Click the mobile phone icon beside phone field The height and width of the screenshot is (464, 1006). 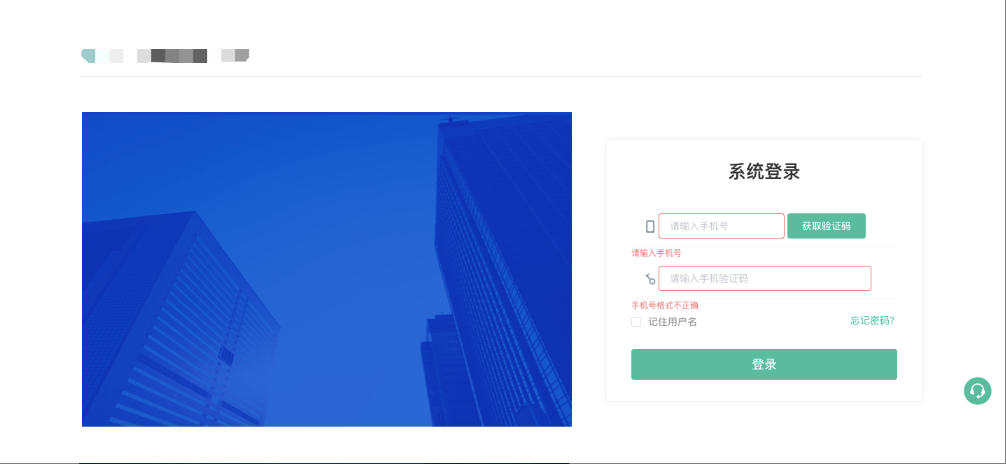click(x=650, y=227)
